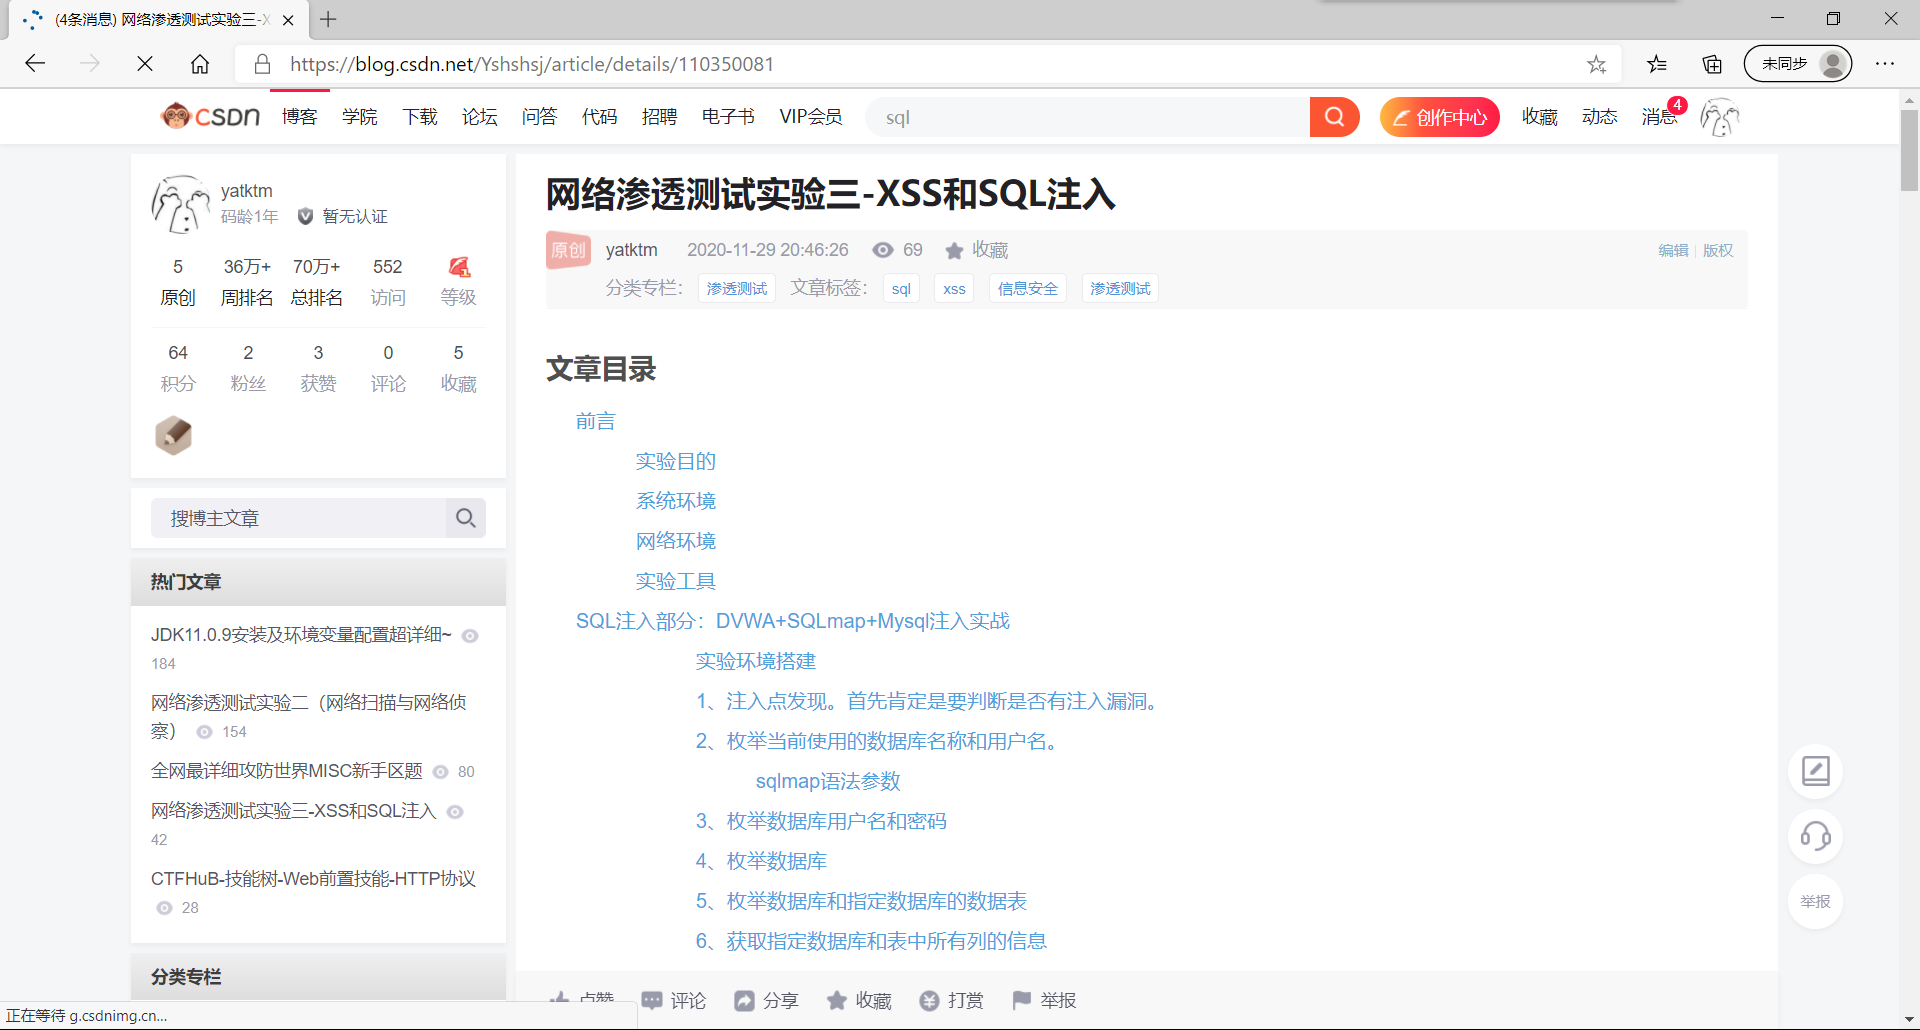Open the floating write-blog pen icon

tap(1815, 771)
